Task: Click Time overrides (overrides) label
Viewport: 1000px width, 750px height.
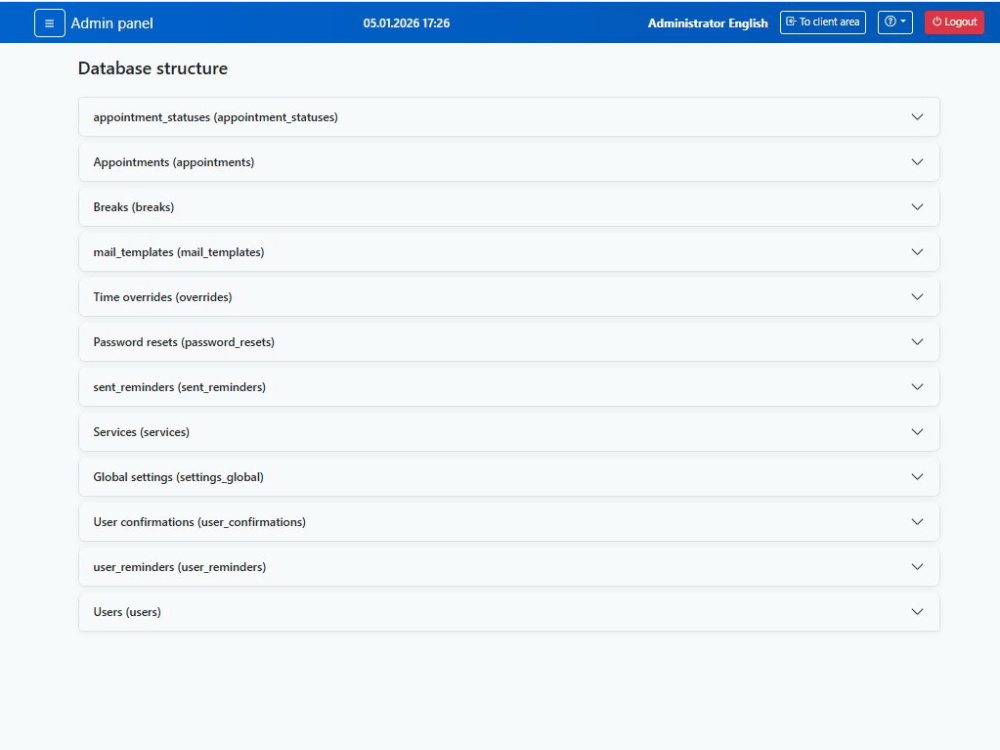Action: pyautogui.click(x=163, y=297)
